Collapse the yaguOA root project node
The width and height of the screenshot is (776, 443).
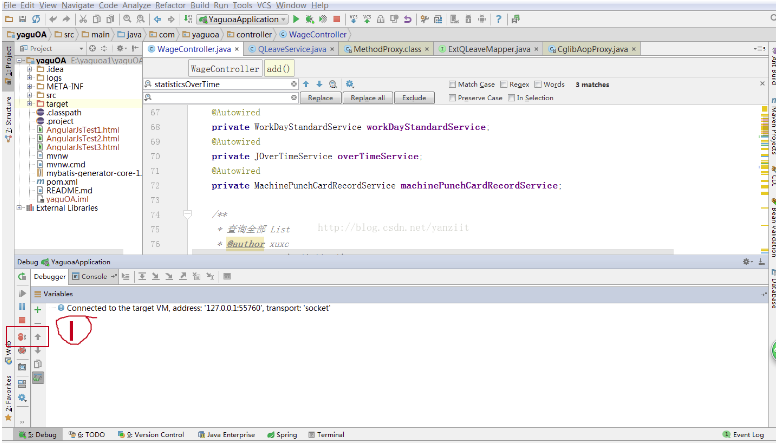(x=19, y=60)
